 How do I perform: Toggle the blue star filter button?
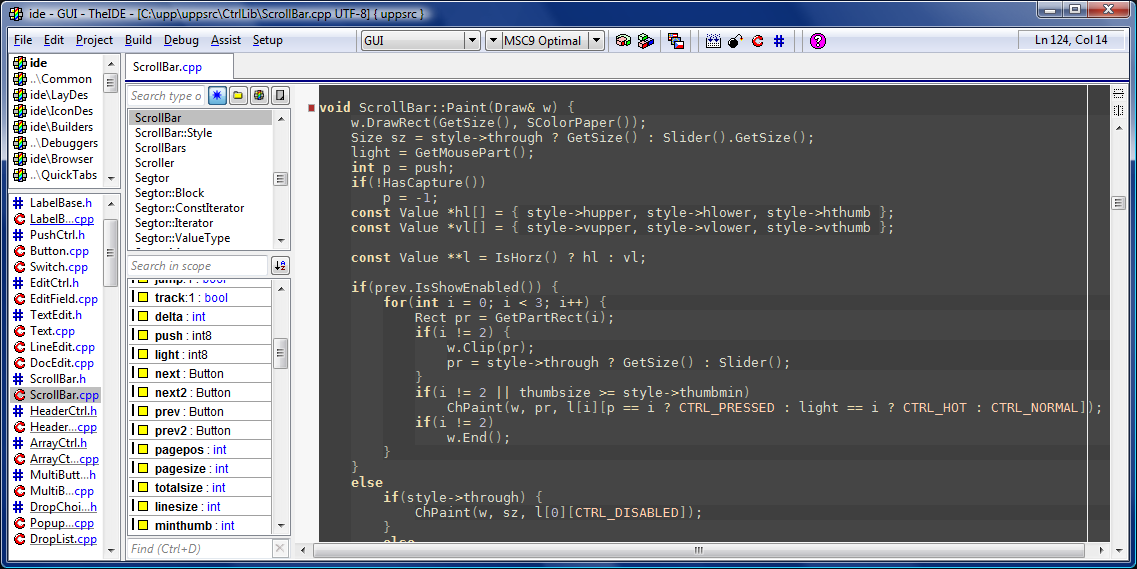click(x=217, y=96)
